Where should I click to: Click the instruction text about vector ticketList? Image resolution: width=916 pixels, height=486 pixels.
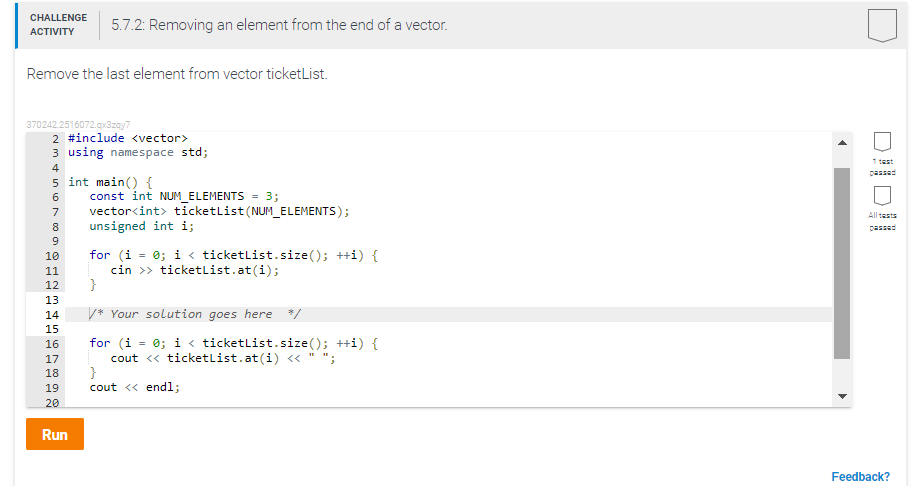coord(177,75)
